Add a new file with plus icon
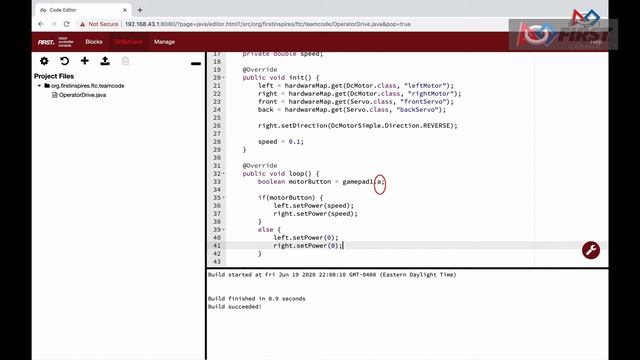The image size is (640, 360). coord(84,61)
